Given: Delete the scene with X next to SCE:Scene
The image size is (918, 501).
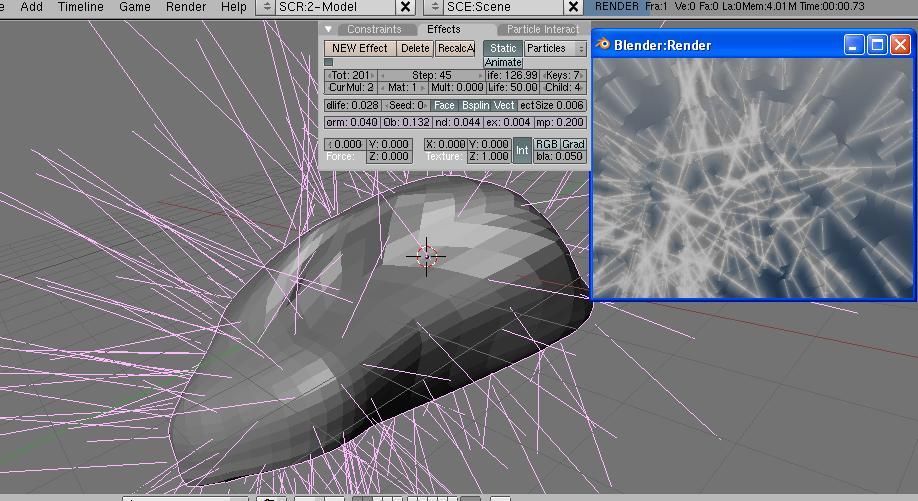Looking at the screenshot, I should 574,7.
